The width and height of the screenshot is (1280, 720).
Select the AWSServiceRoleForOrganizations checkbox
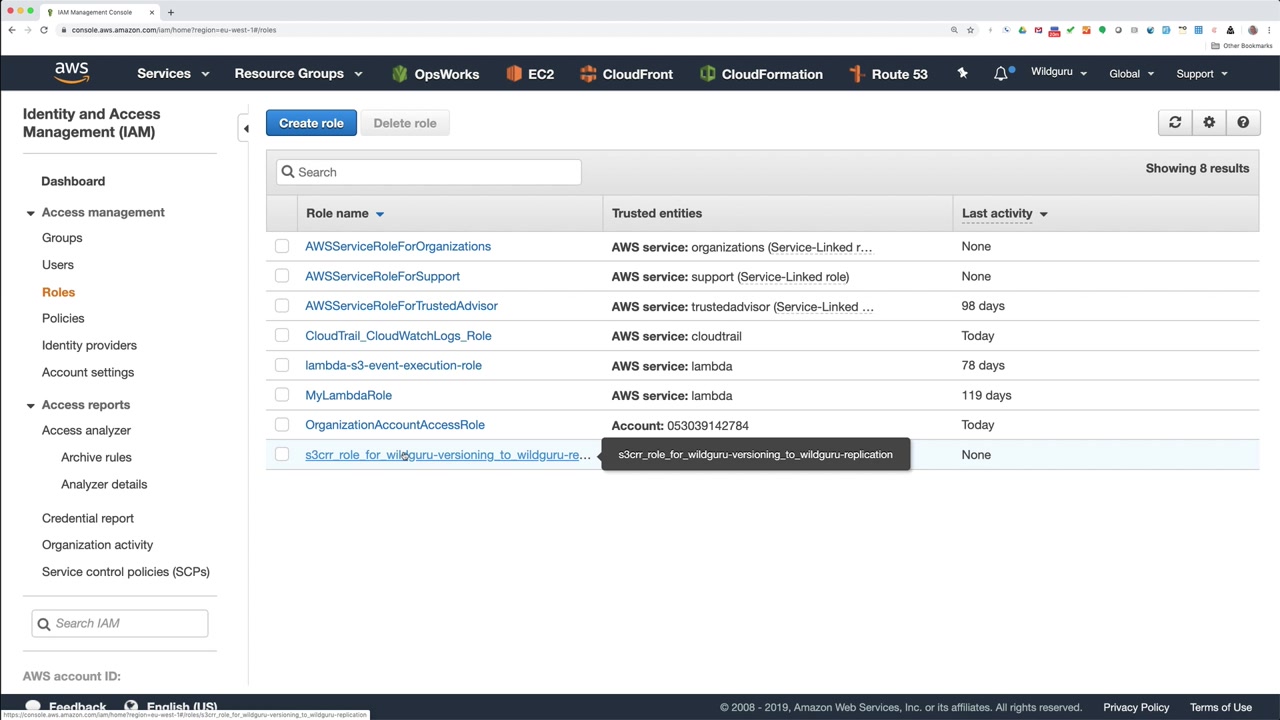point(282,246)
